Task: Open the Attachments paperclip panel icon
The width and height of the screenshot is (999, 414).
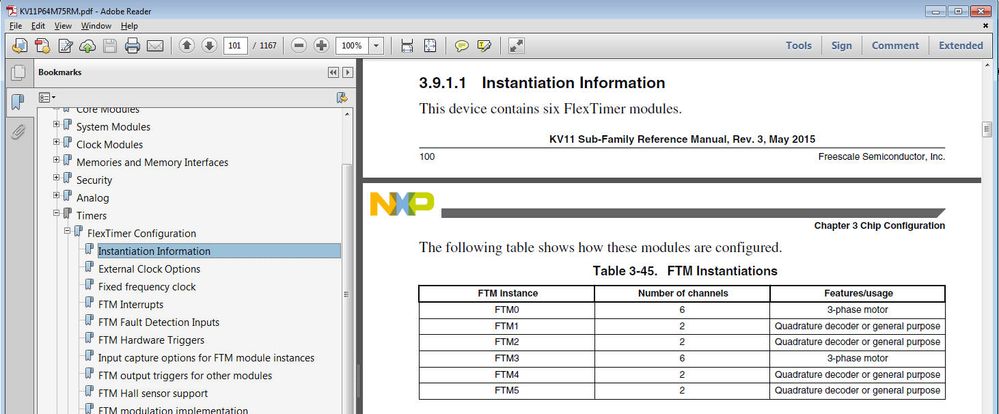Action: (x=18, y=132)
